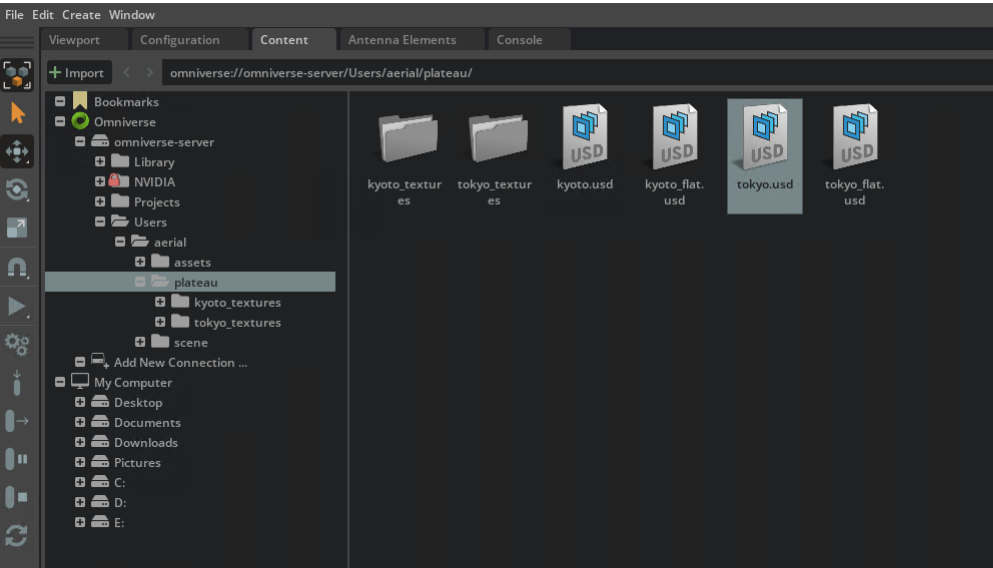Screen dimensions: 993x568
Task: Click Add New Connection
Action: tap(180, 363)
